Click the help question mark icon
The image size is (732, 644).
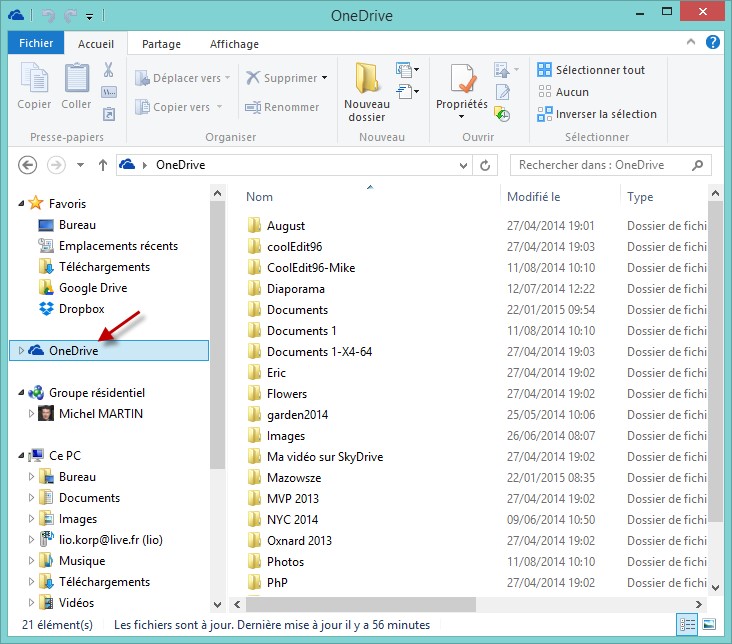(x=713, y=42)
